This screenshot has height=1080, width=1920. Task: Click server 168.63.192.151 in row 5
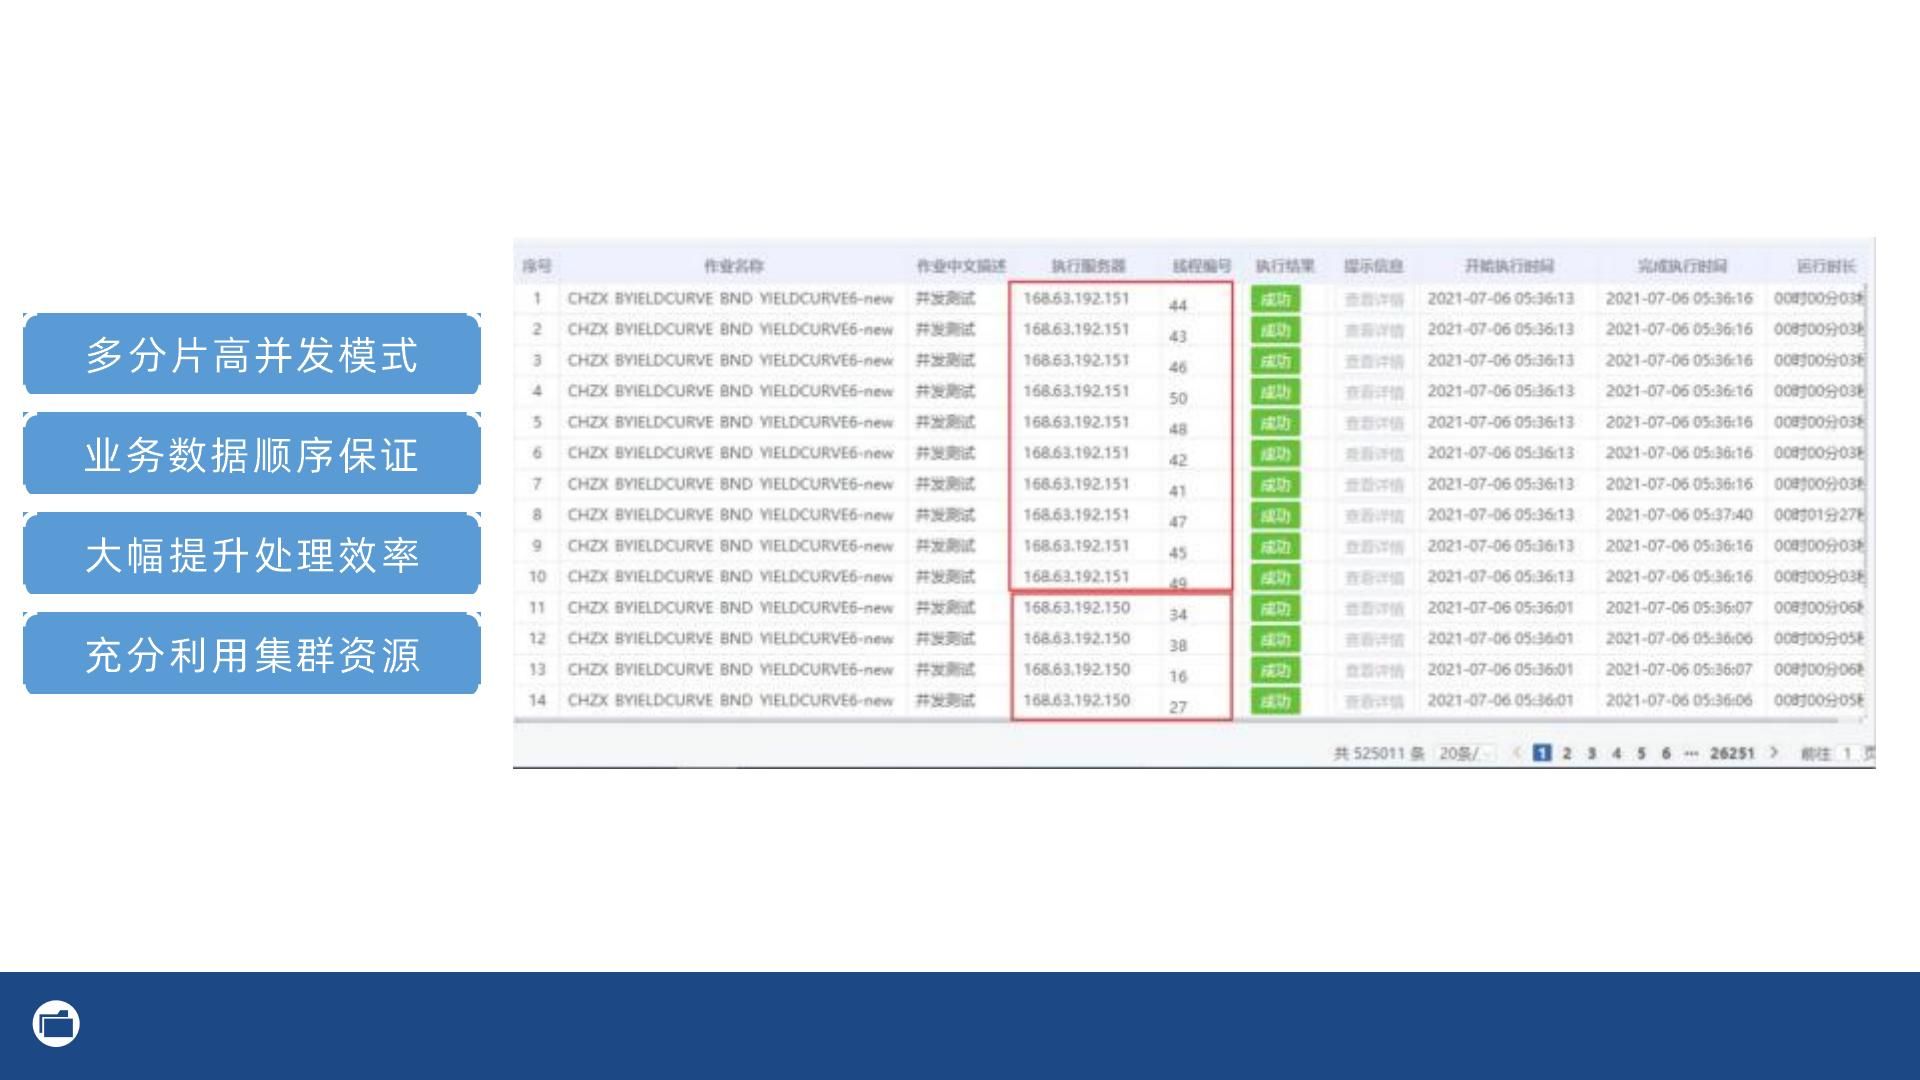click(1076, 422)
